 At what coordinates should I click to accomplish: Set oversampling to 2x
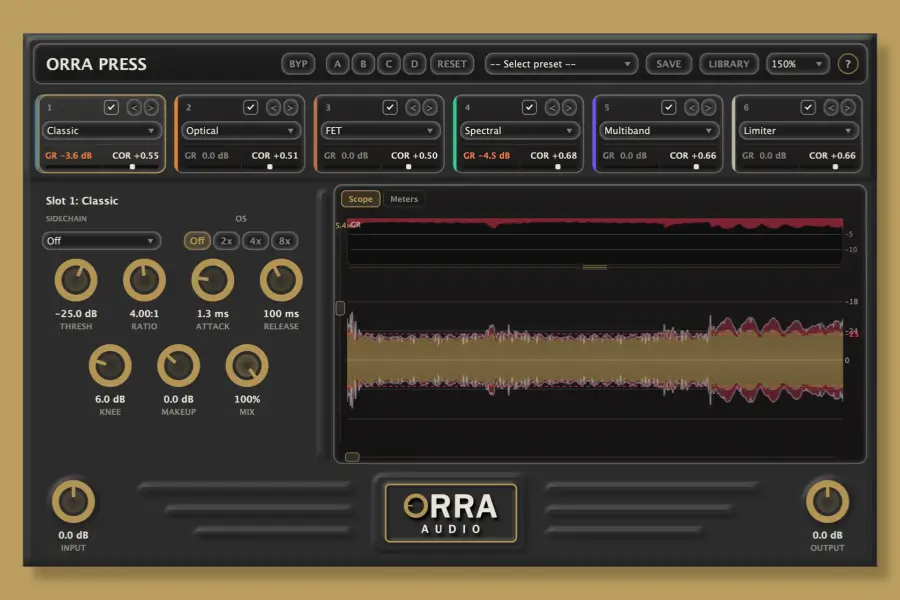[x=226, y=241]
